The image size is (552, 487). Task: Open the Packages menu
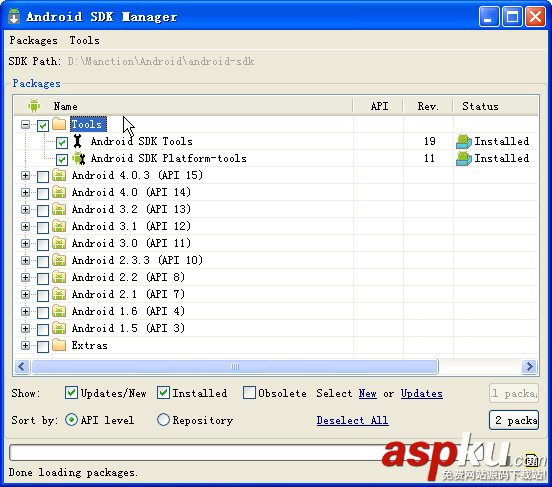33,40
